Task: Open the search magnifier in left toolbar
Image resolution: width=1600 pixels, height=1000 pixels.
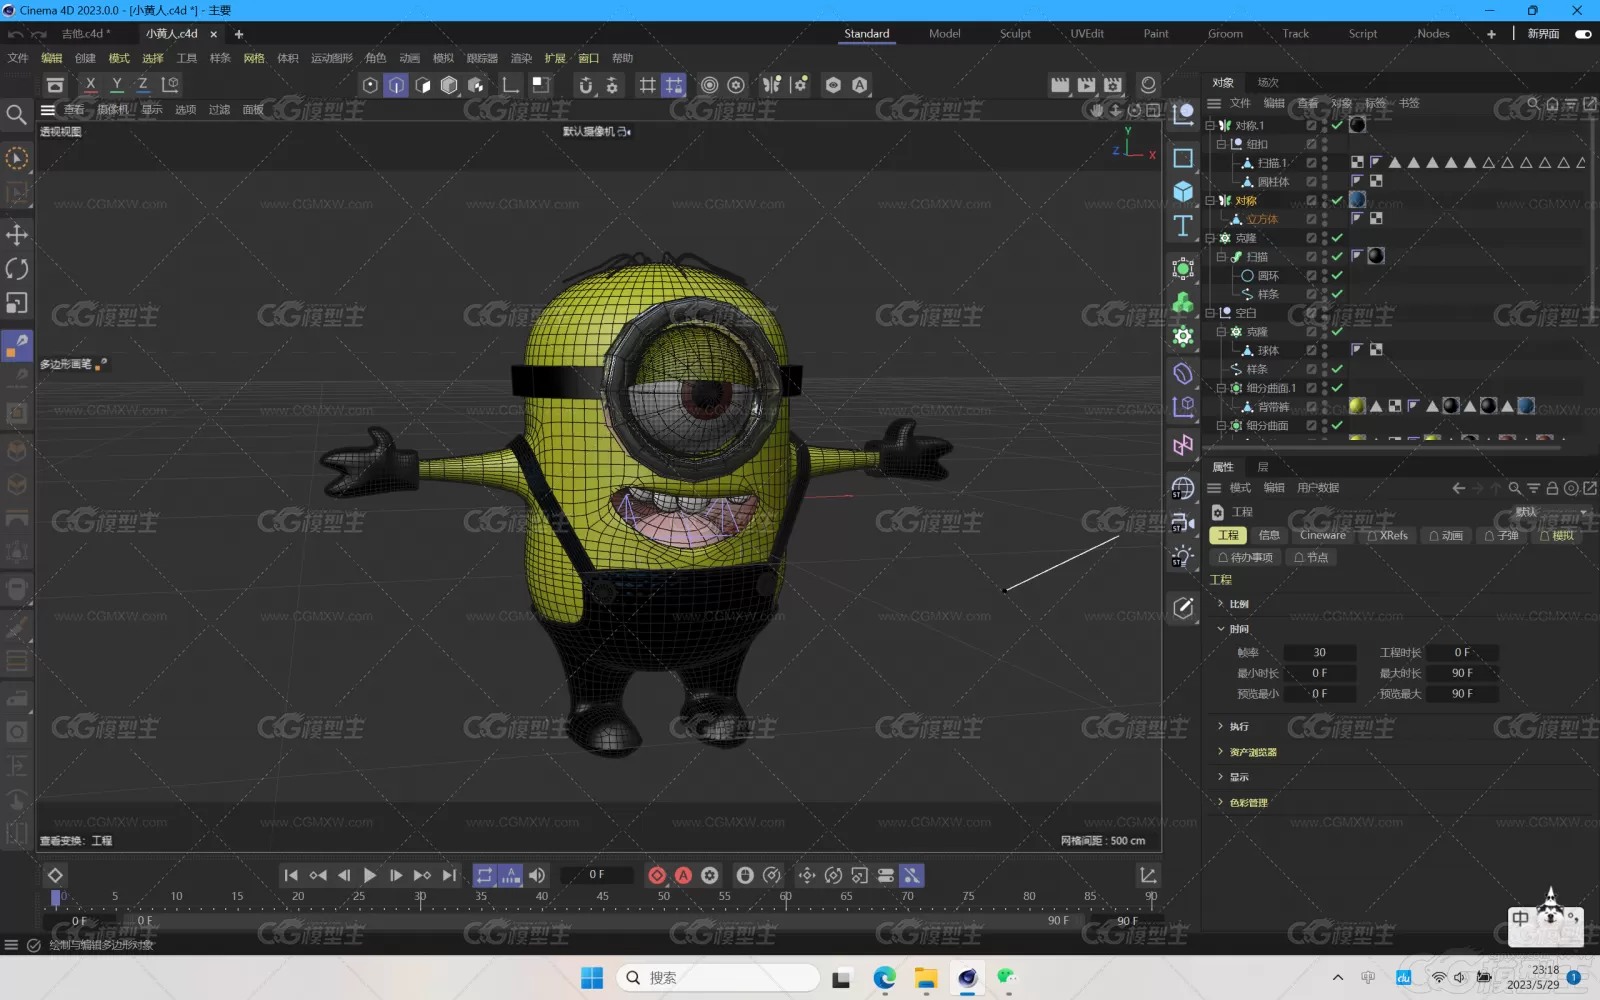Action: [x=16, y=115]
